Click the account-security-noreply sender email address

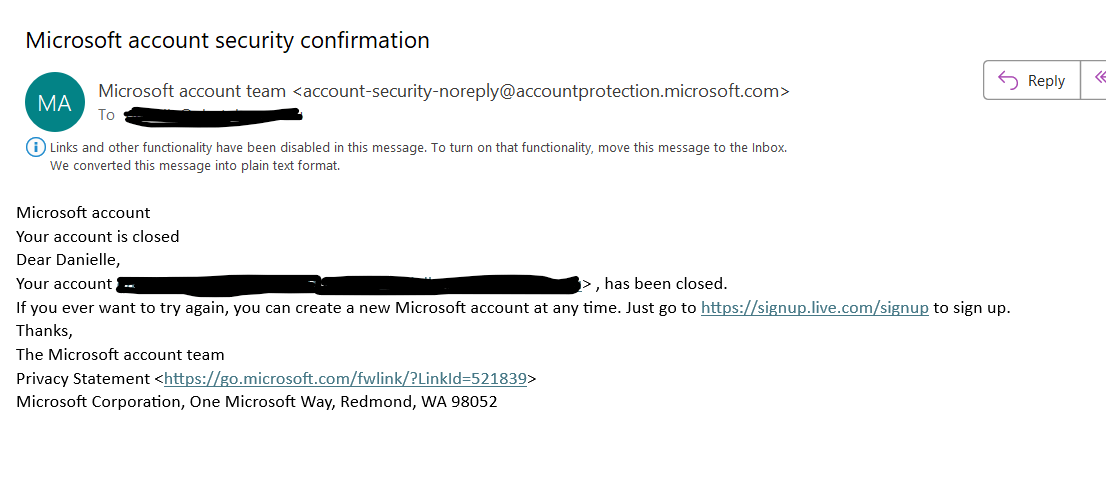[x=541, y=91]
